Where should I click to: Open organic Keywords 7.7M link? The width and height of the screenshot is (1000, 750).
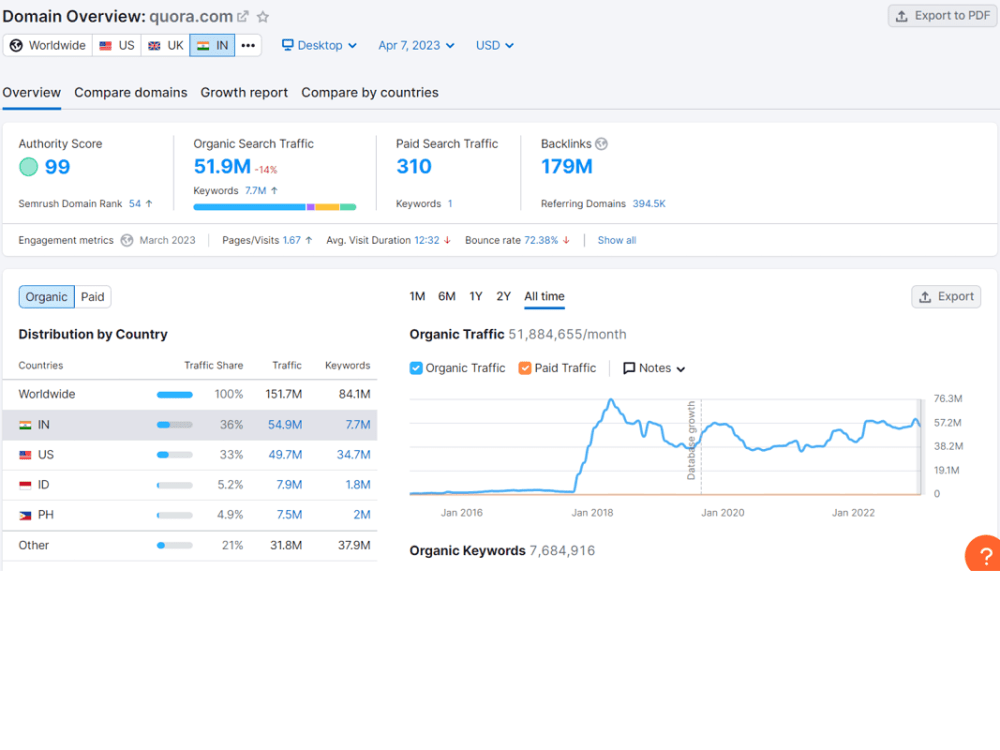click(x=256, y=191)
